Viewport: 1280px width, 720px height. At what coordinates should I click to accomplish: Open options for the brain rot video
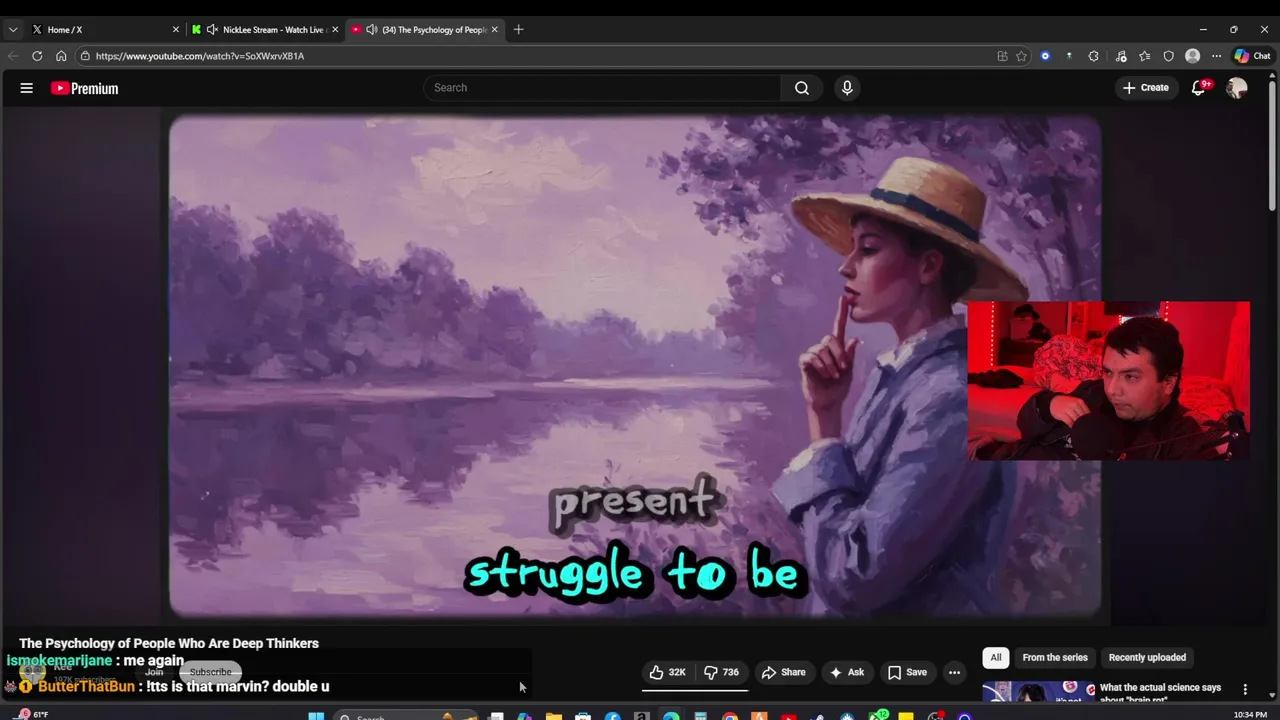click(x=1245, y=689)
